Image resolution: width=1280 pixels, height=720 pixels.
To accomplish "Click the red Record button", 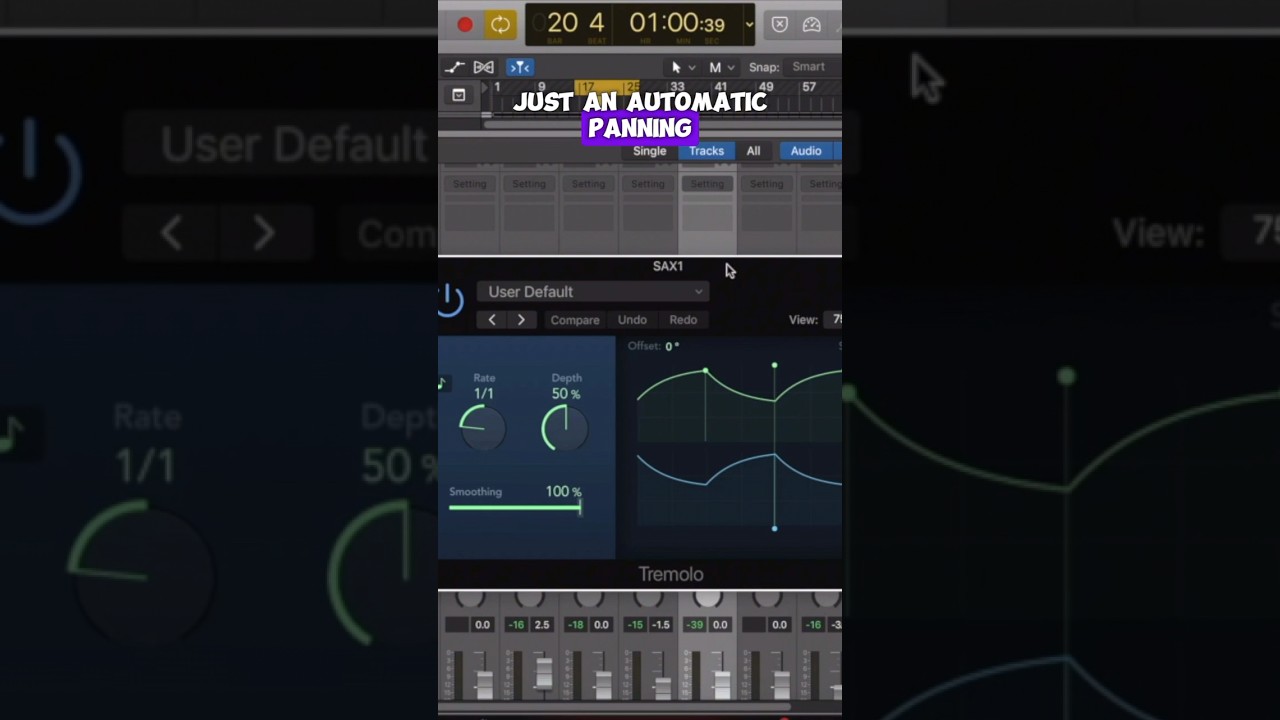I will coord(465,24).
